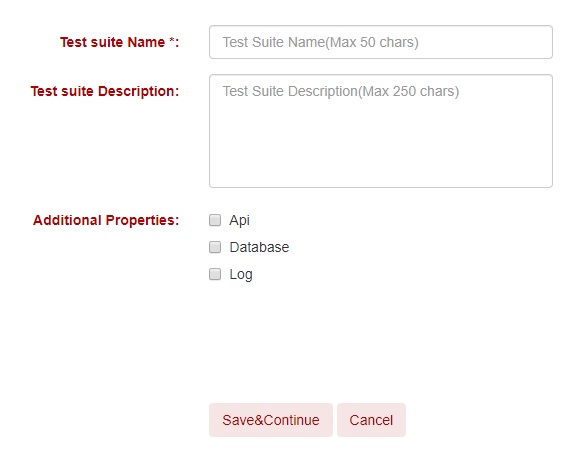The image size is (585, 449).
Task: Click the word 'Description' in the bold label
Action: pyautogui.click(x=137, y=91)
